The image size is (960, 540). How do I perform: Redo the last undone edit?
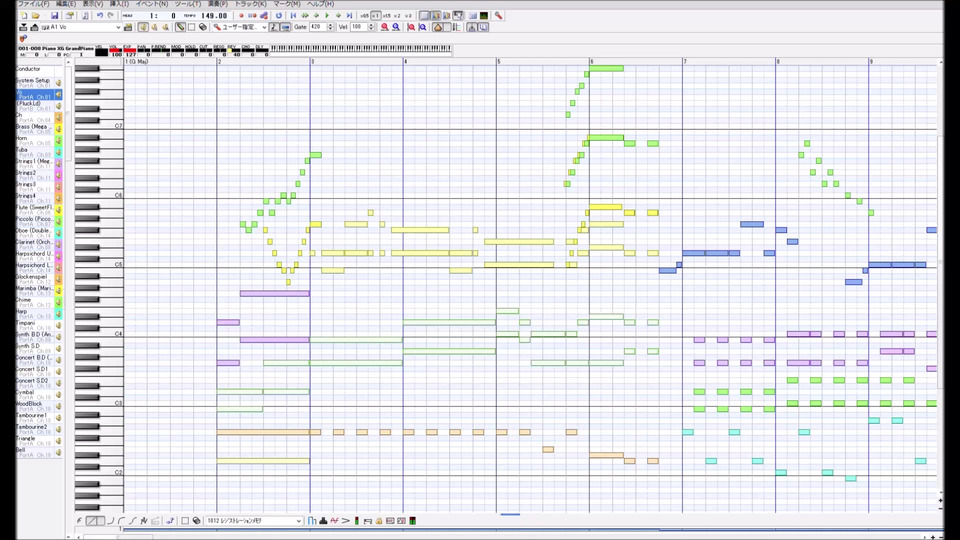[x=111, y=15]
